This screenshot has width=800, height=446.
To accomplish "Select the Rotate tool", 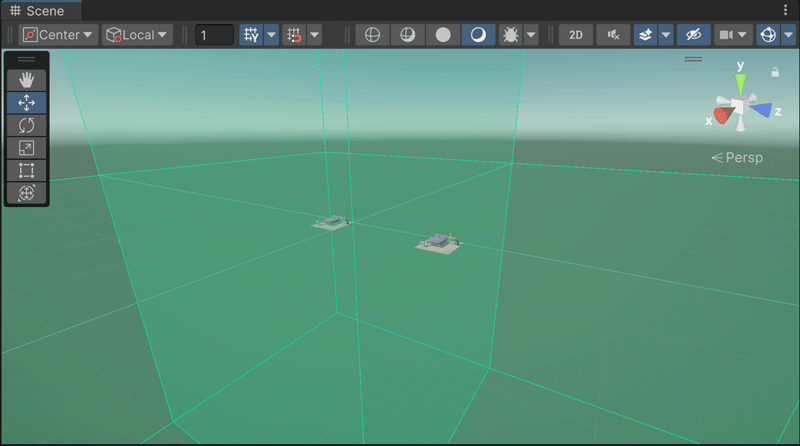I will coord(27,125).
